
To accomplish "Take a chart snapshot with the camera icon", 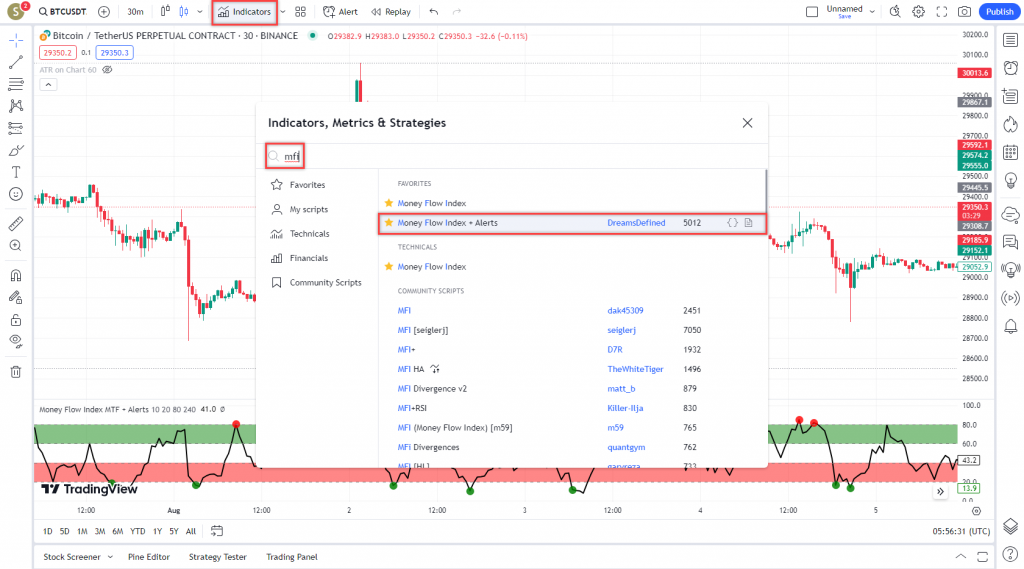I will coord(964,12).
